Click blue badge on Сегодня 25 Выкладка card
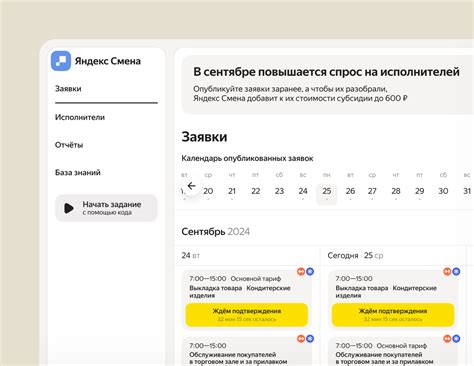The image size is (474, 366). click(456, 272)
